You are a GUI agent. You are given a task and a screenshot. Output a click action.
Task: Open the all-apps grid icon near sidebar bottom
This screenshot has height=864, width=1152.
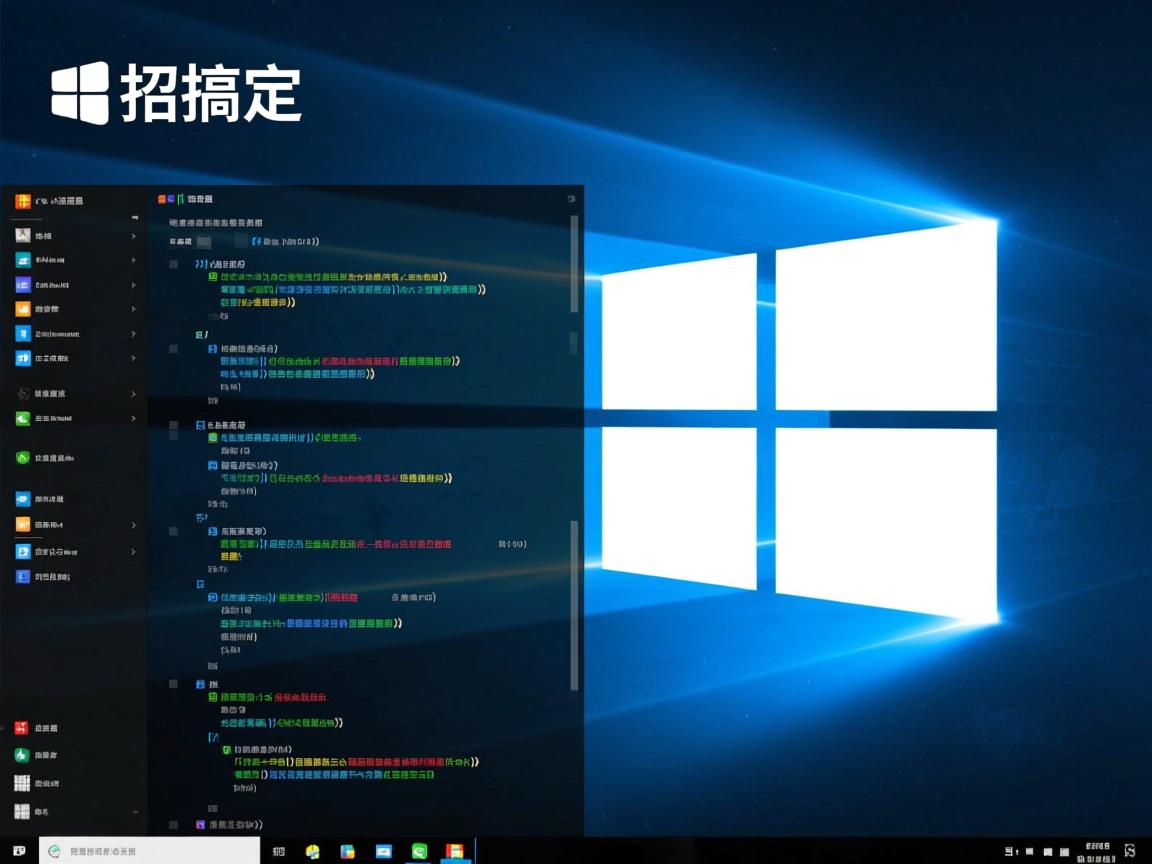pos(22,782)
